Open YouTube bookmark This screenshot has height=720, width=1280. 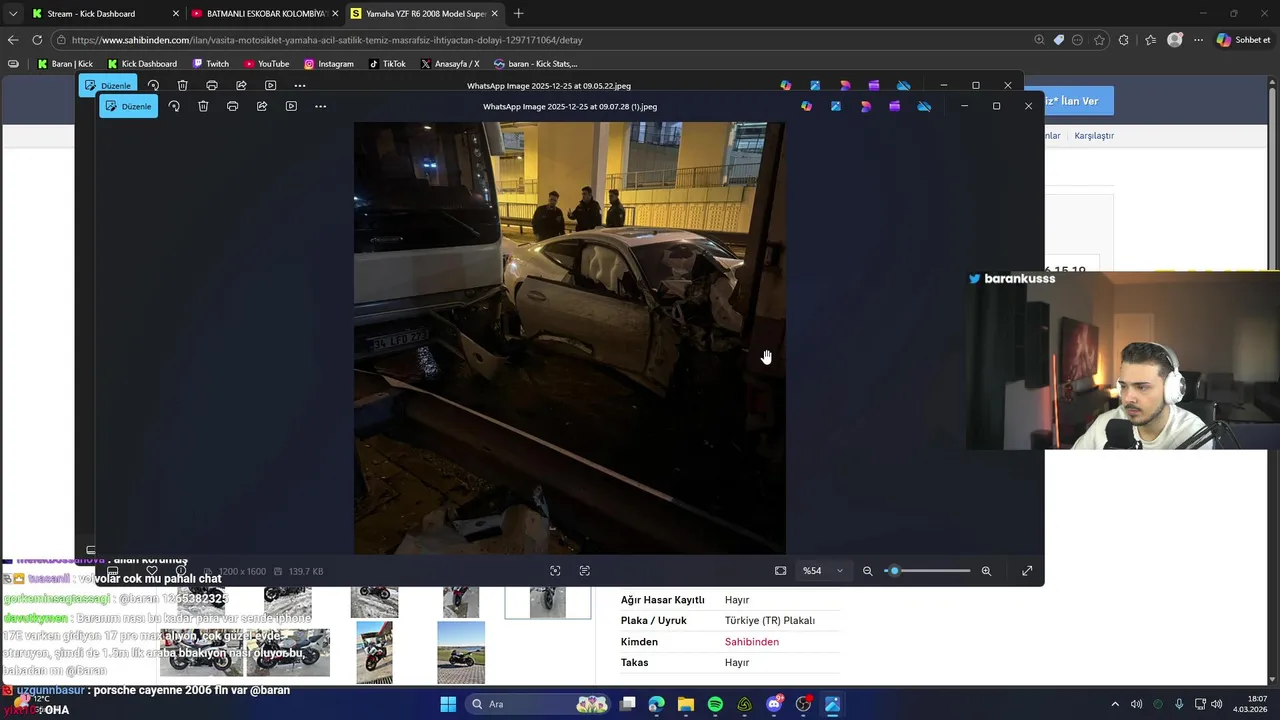(x=267, y=64)
